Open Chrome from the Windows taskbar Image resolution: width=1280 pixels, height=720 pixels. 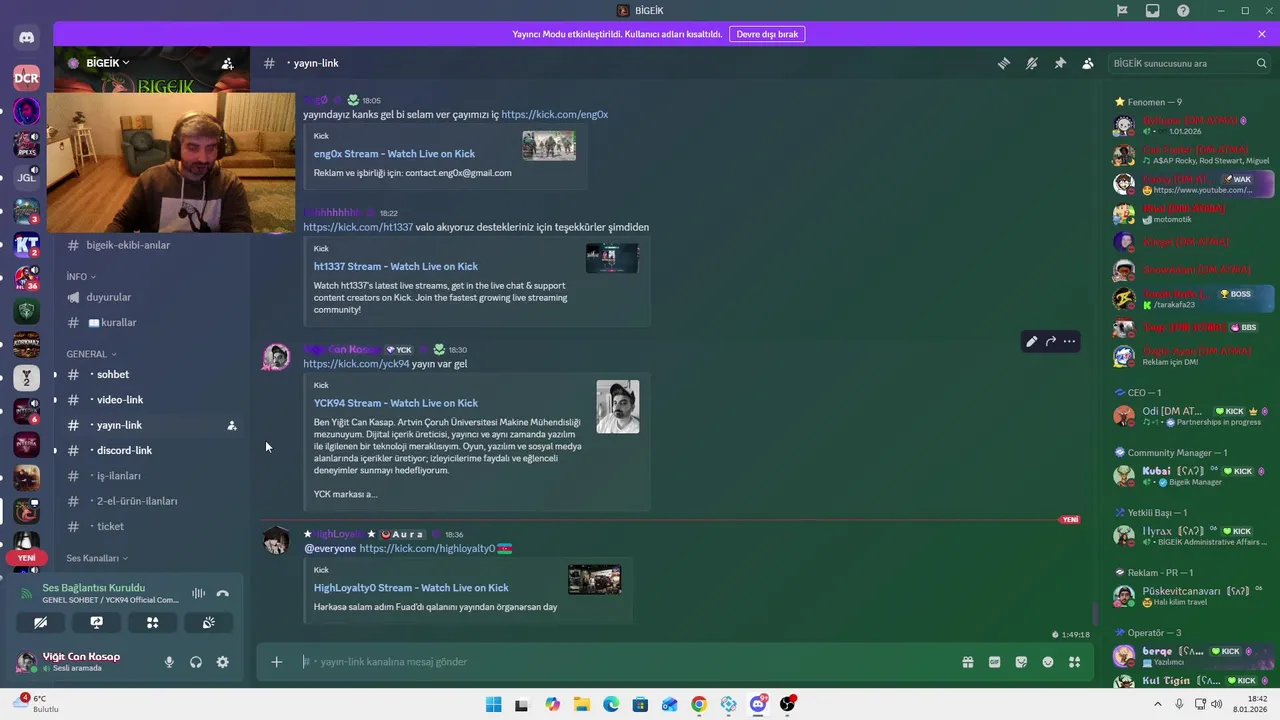699,704
